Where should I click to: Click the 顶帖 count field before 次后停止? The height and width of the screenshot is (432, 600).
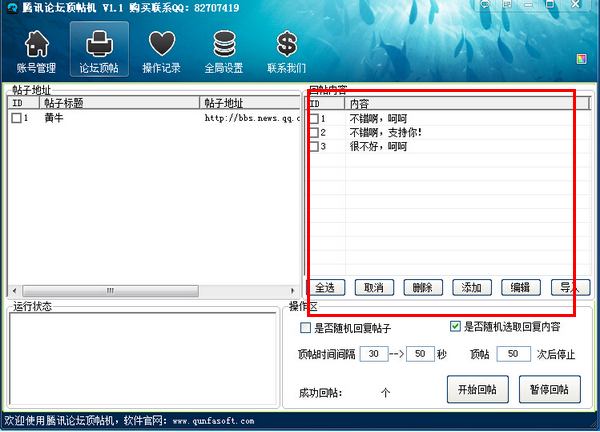514,354
